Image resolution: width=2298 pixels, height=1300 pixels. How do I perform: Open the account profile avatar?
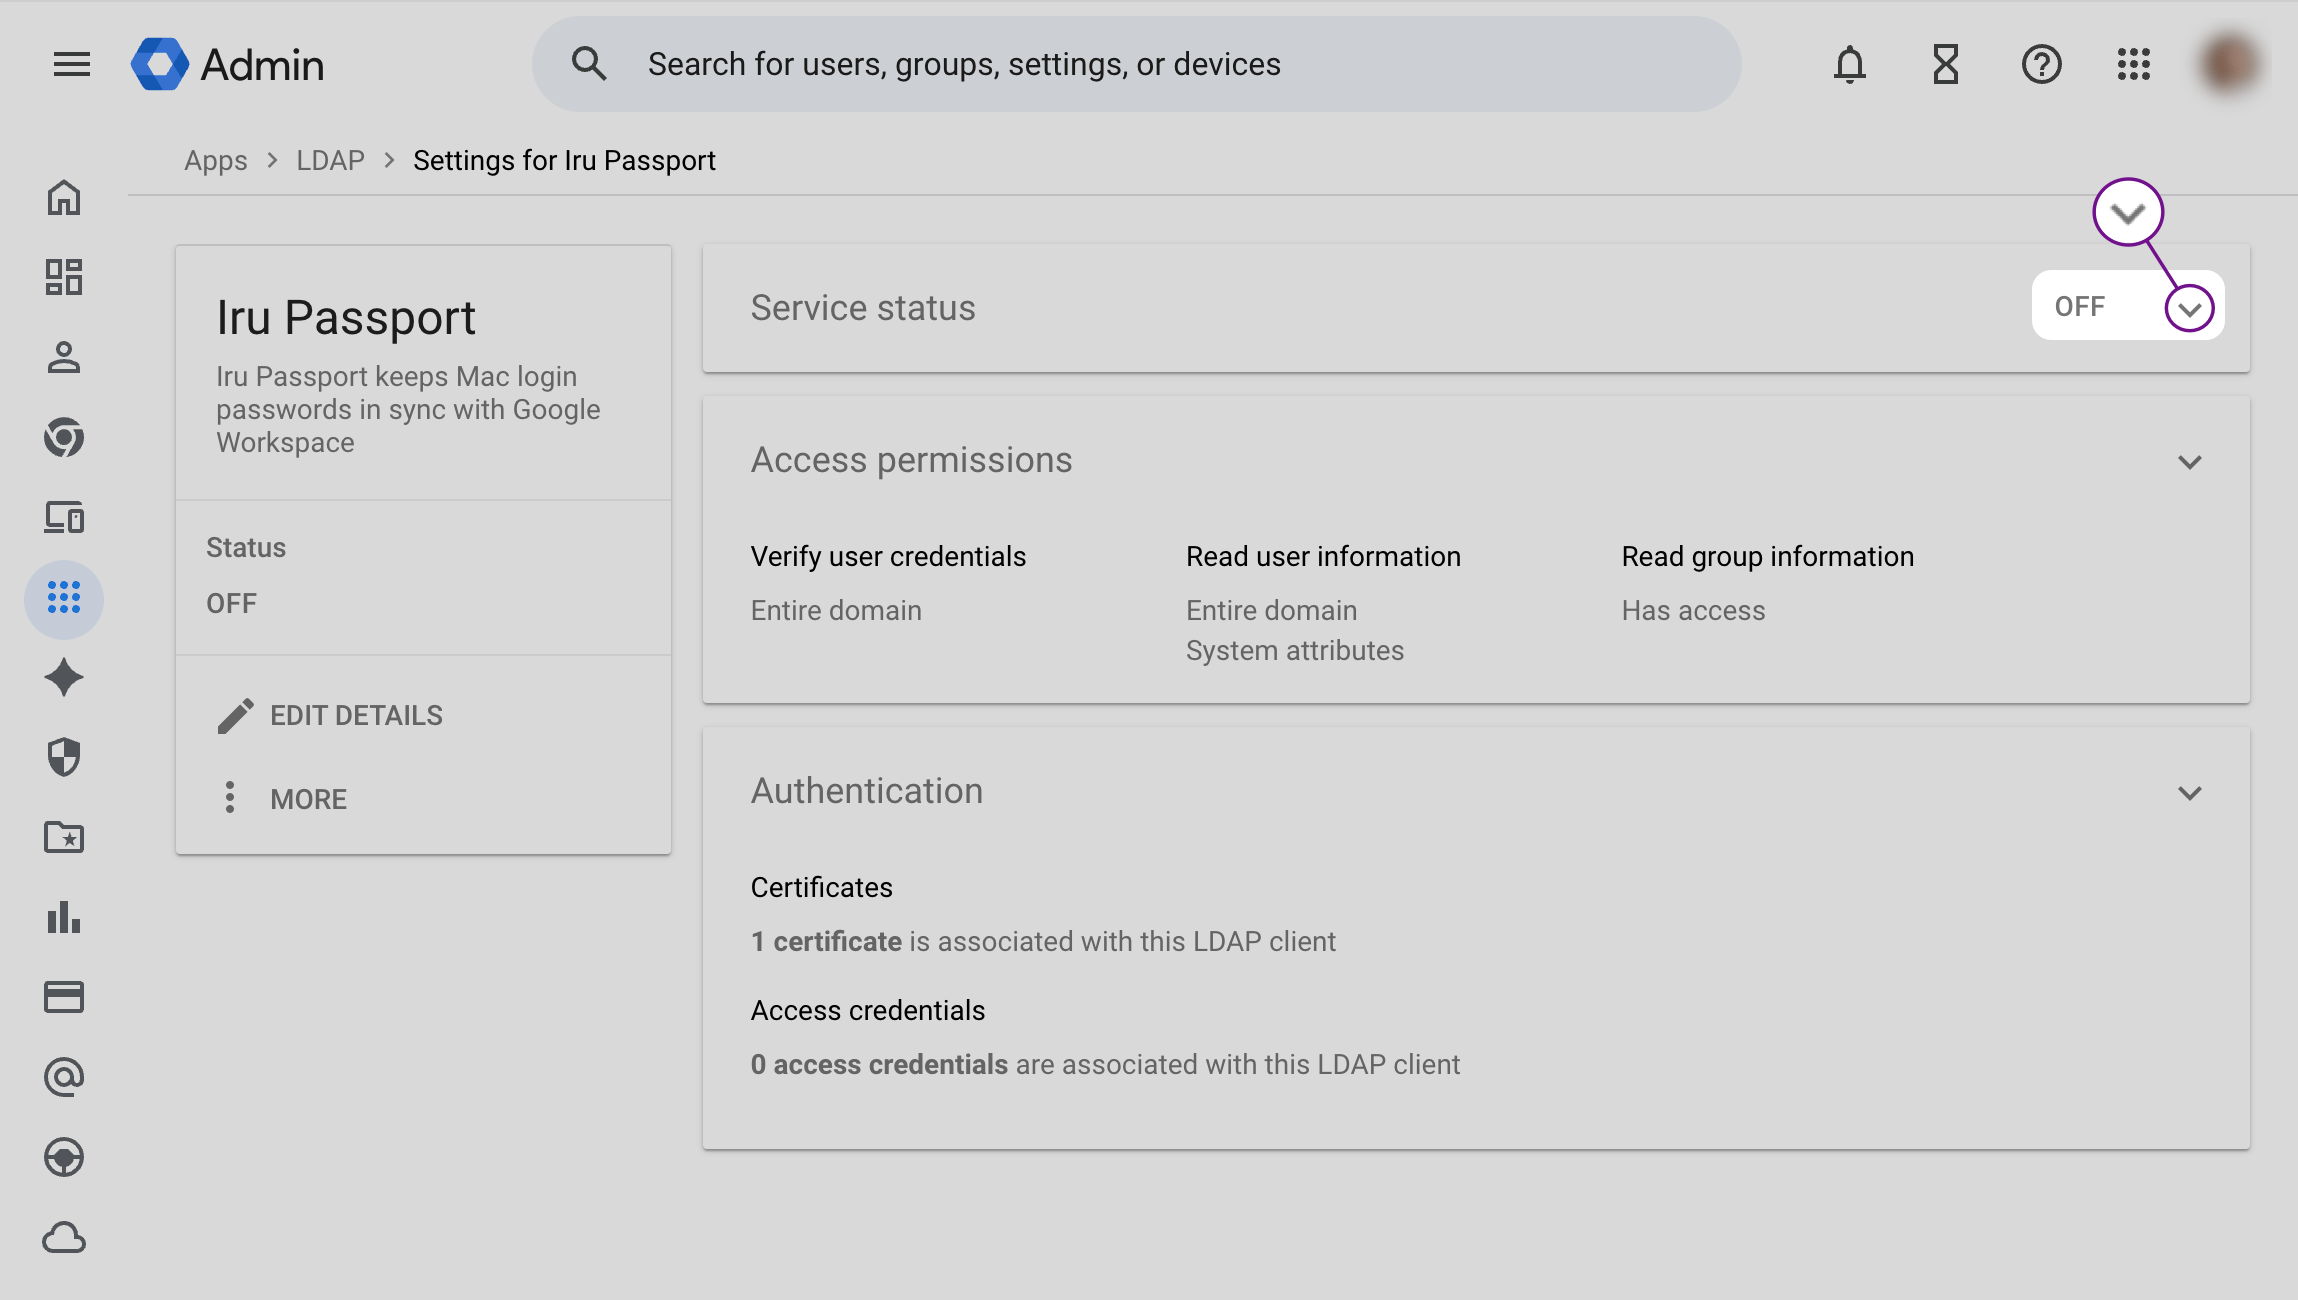[2229, 64]
